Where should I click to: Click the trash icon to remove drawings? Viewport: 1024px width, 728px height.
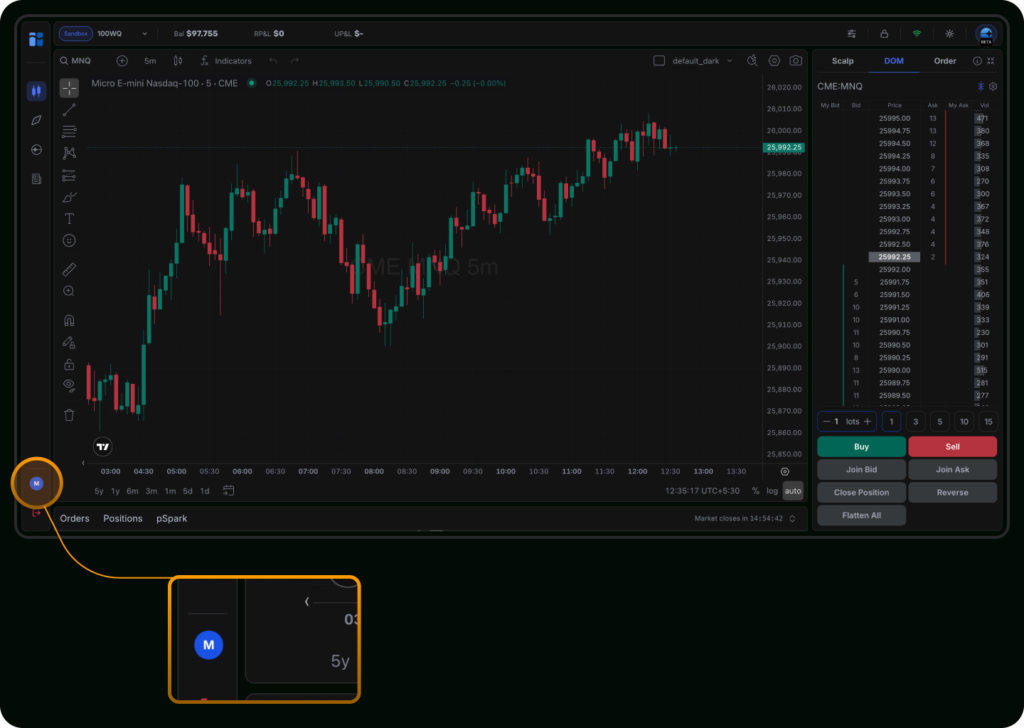[x=69, y=415]
